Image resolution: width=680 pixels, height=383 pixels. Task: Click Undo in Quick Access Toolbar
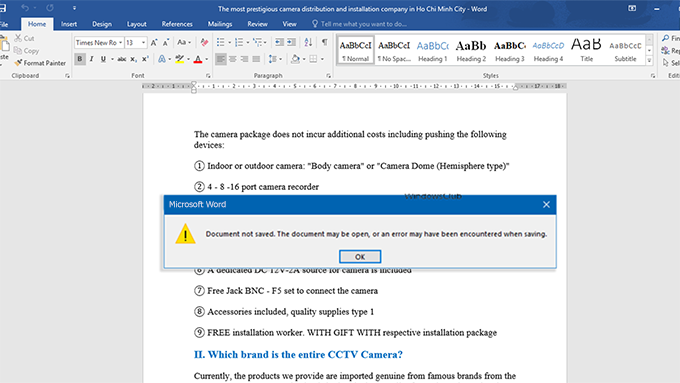pos(25,8)
